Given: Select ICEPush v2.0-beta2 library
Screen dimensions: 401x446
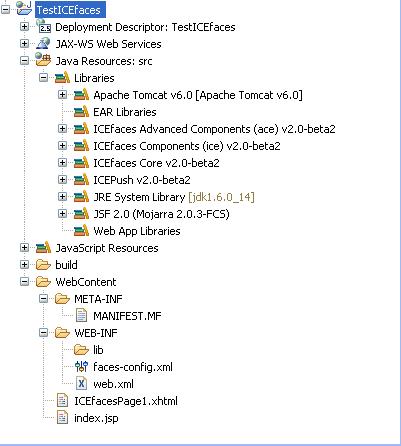Looking at the screenshot, I should [142, 180].
